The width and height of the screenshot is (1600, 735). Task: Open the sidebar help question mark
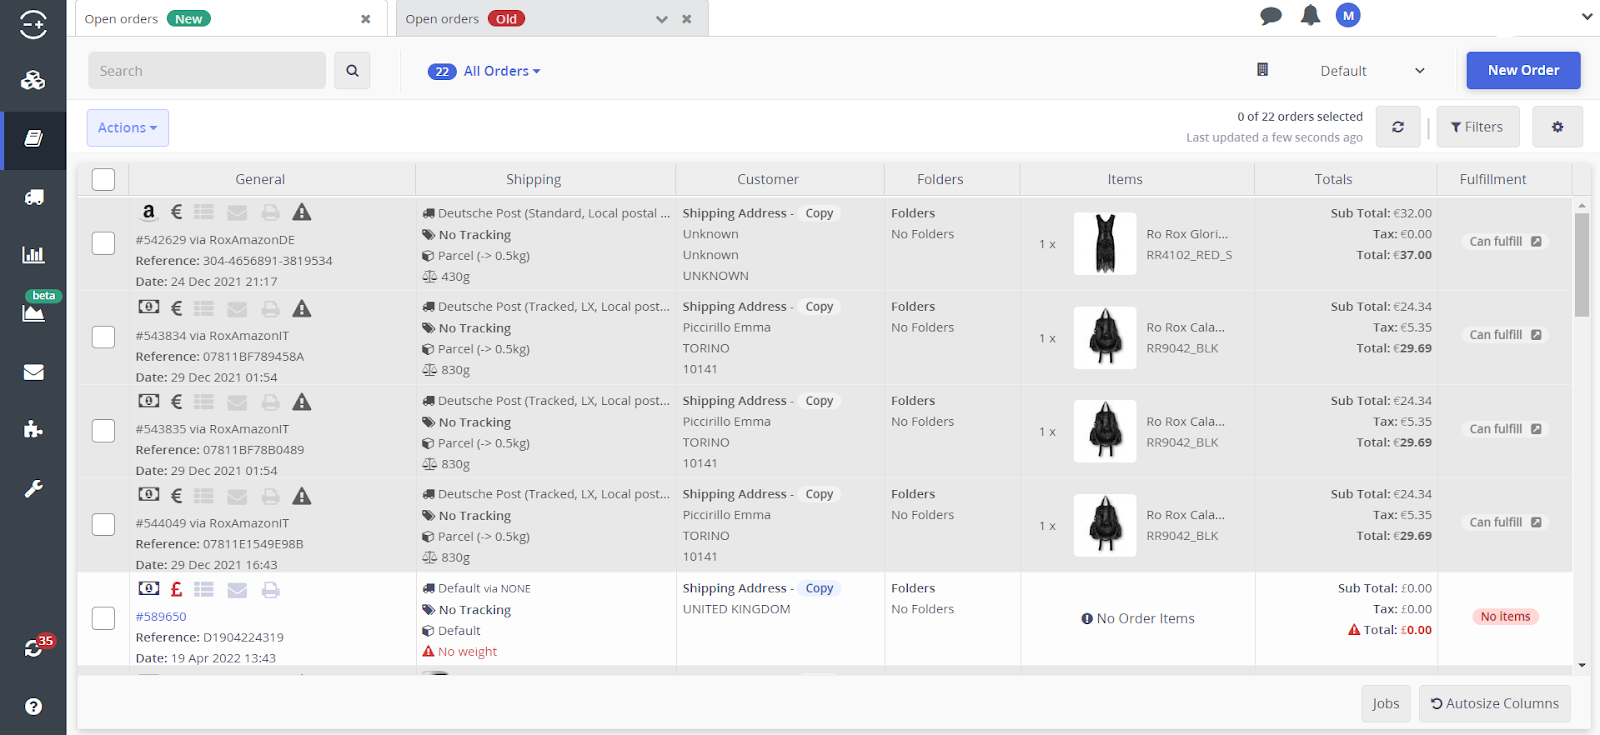33,707
